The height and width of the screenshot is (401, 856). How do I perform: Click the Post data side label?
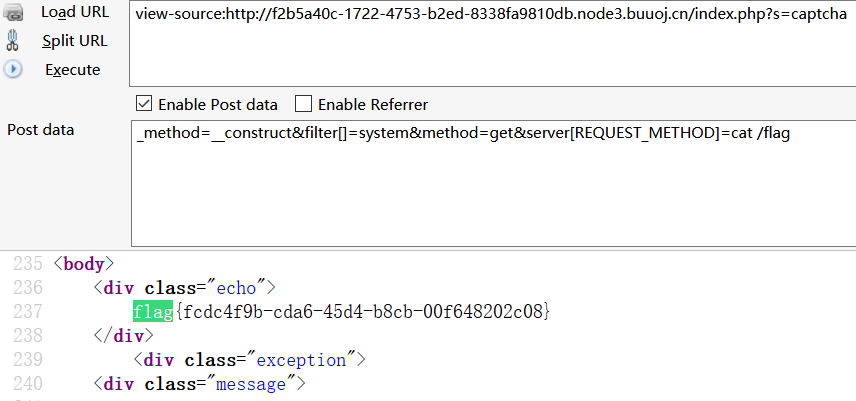point(40,130)
